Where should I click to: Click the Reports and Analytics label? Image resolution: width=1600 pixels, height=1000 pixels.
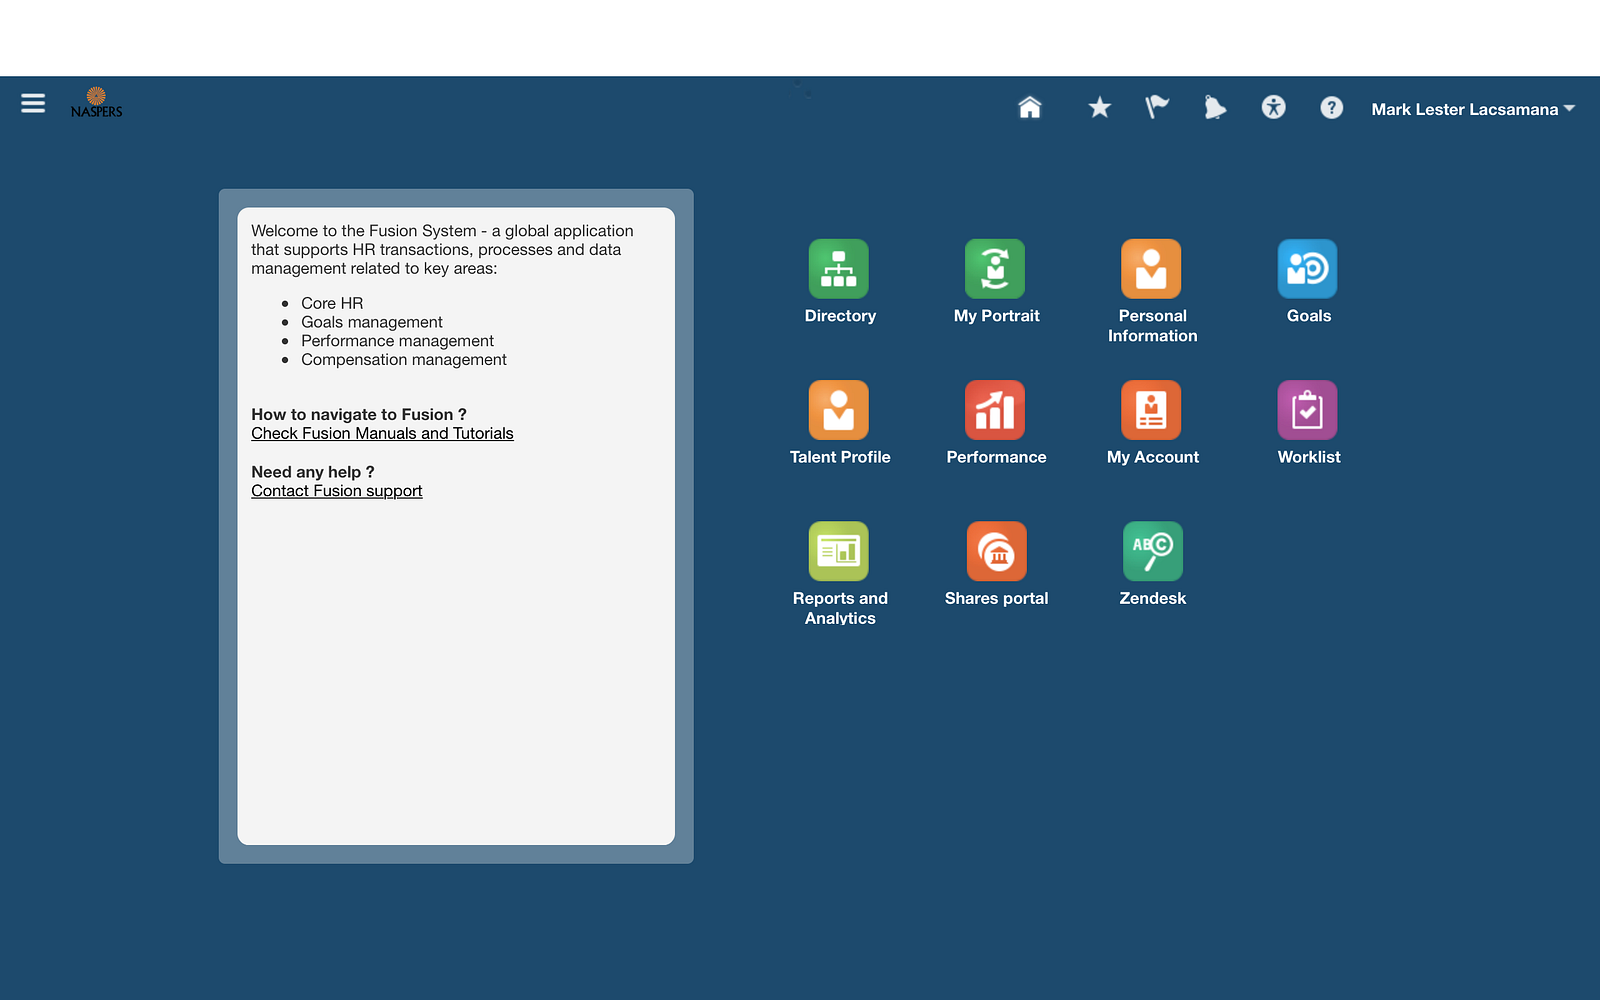(x=840, y=608)
